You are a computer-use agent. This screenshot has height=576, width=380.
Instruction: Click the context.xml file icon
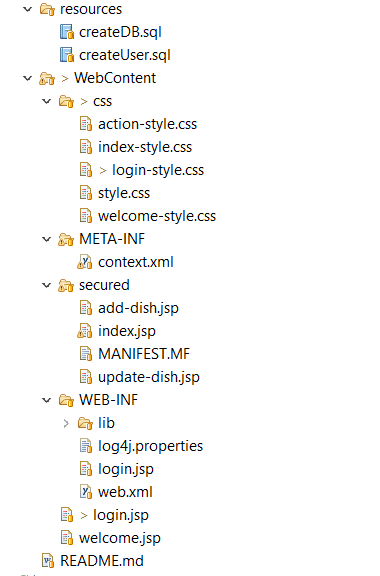pos(85,262)
